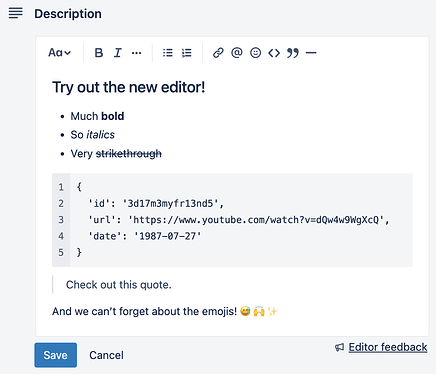Open the emoji picker
Viewport: 436px width, 374px height.
(255, 53)
